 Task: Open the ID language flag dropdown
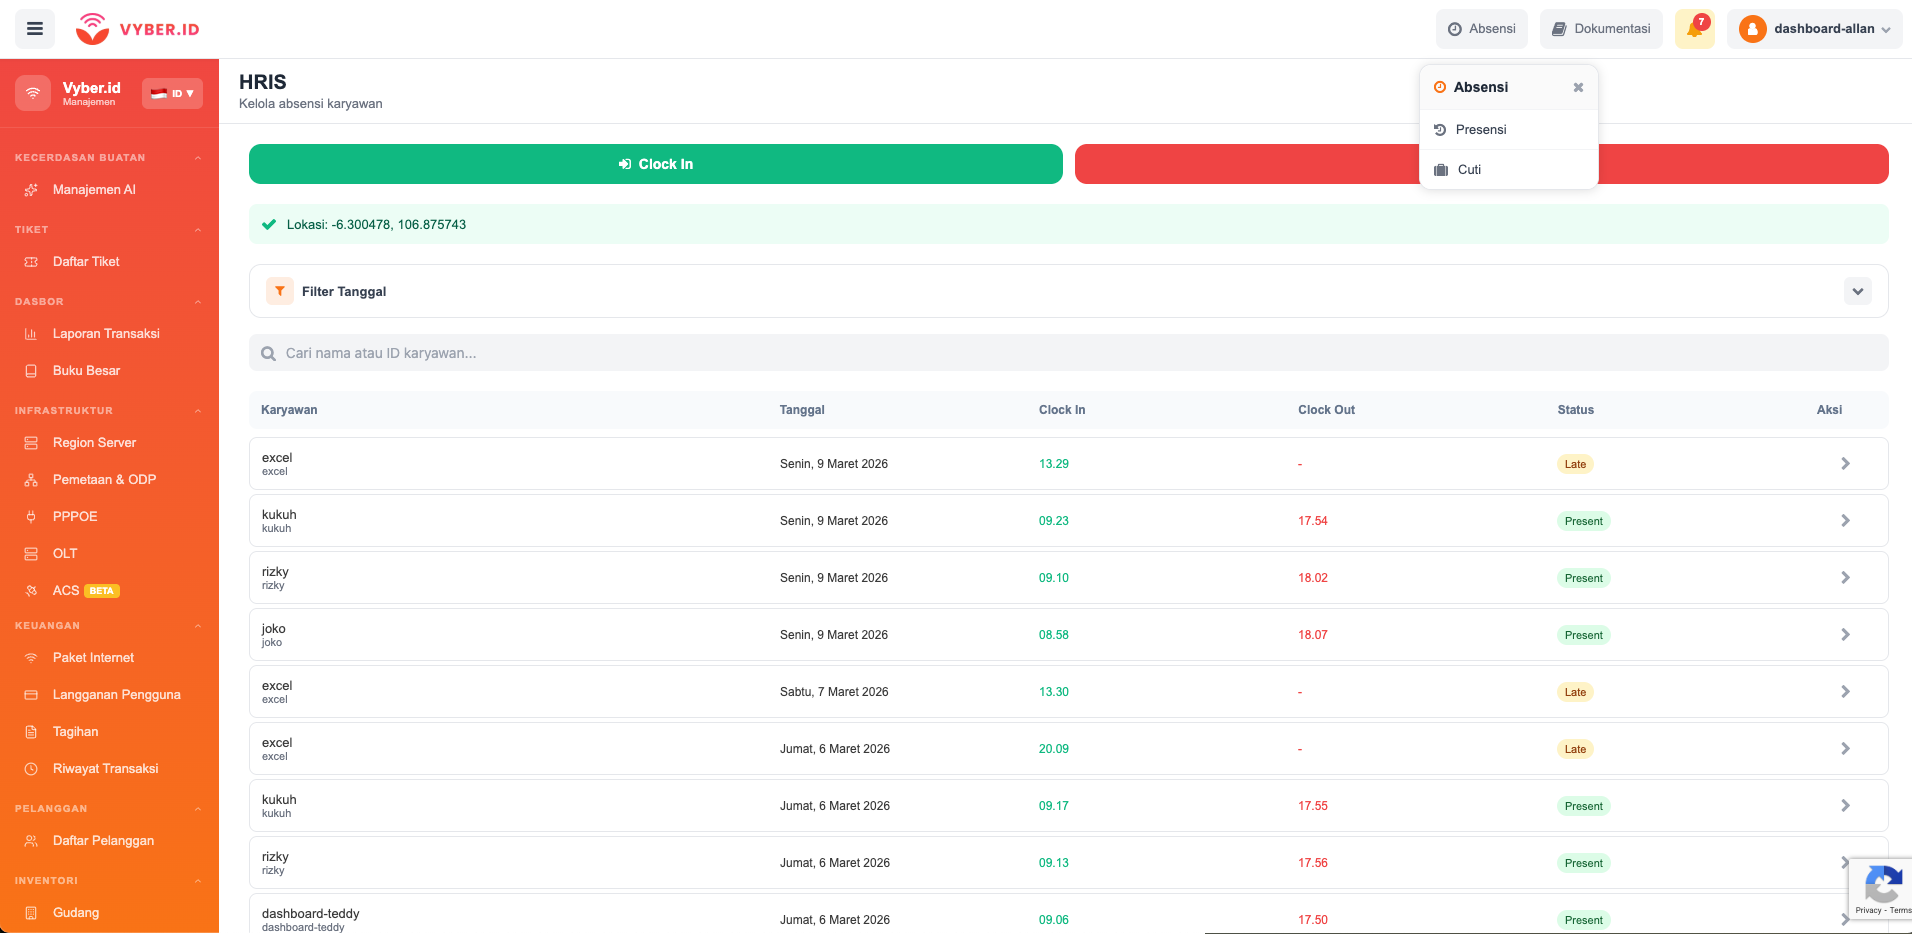[x=172, y=93]
